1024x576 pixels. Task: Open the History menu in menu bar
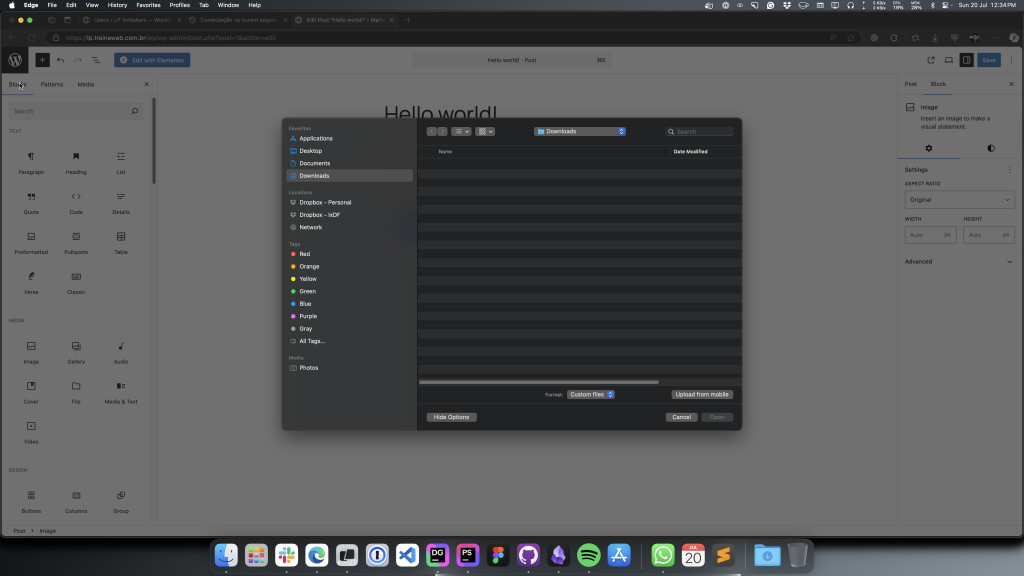coord(118,5)
